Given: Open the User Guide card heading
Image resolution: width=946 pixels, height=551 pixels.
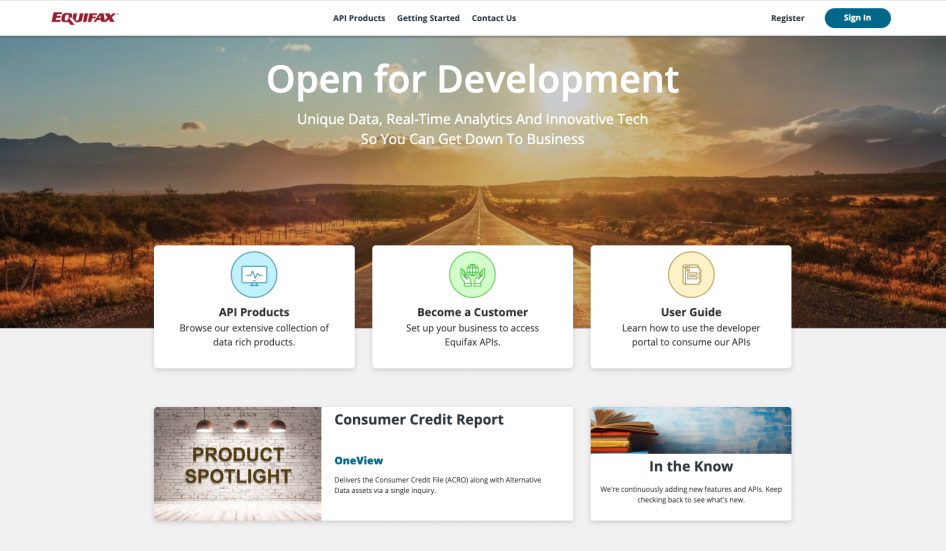Looking at the screenshot, I should pyautogui.click(x=690, y=312).
